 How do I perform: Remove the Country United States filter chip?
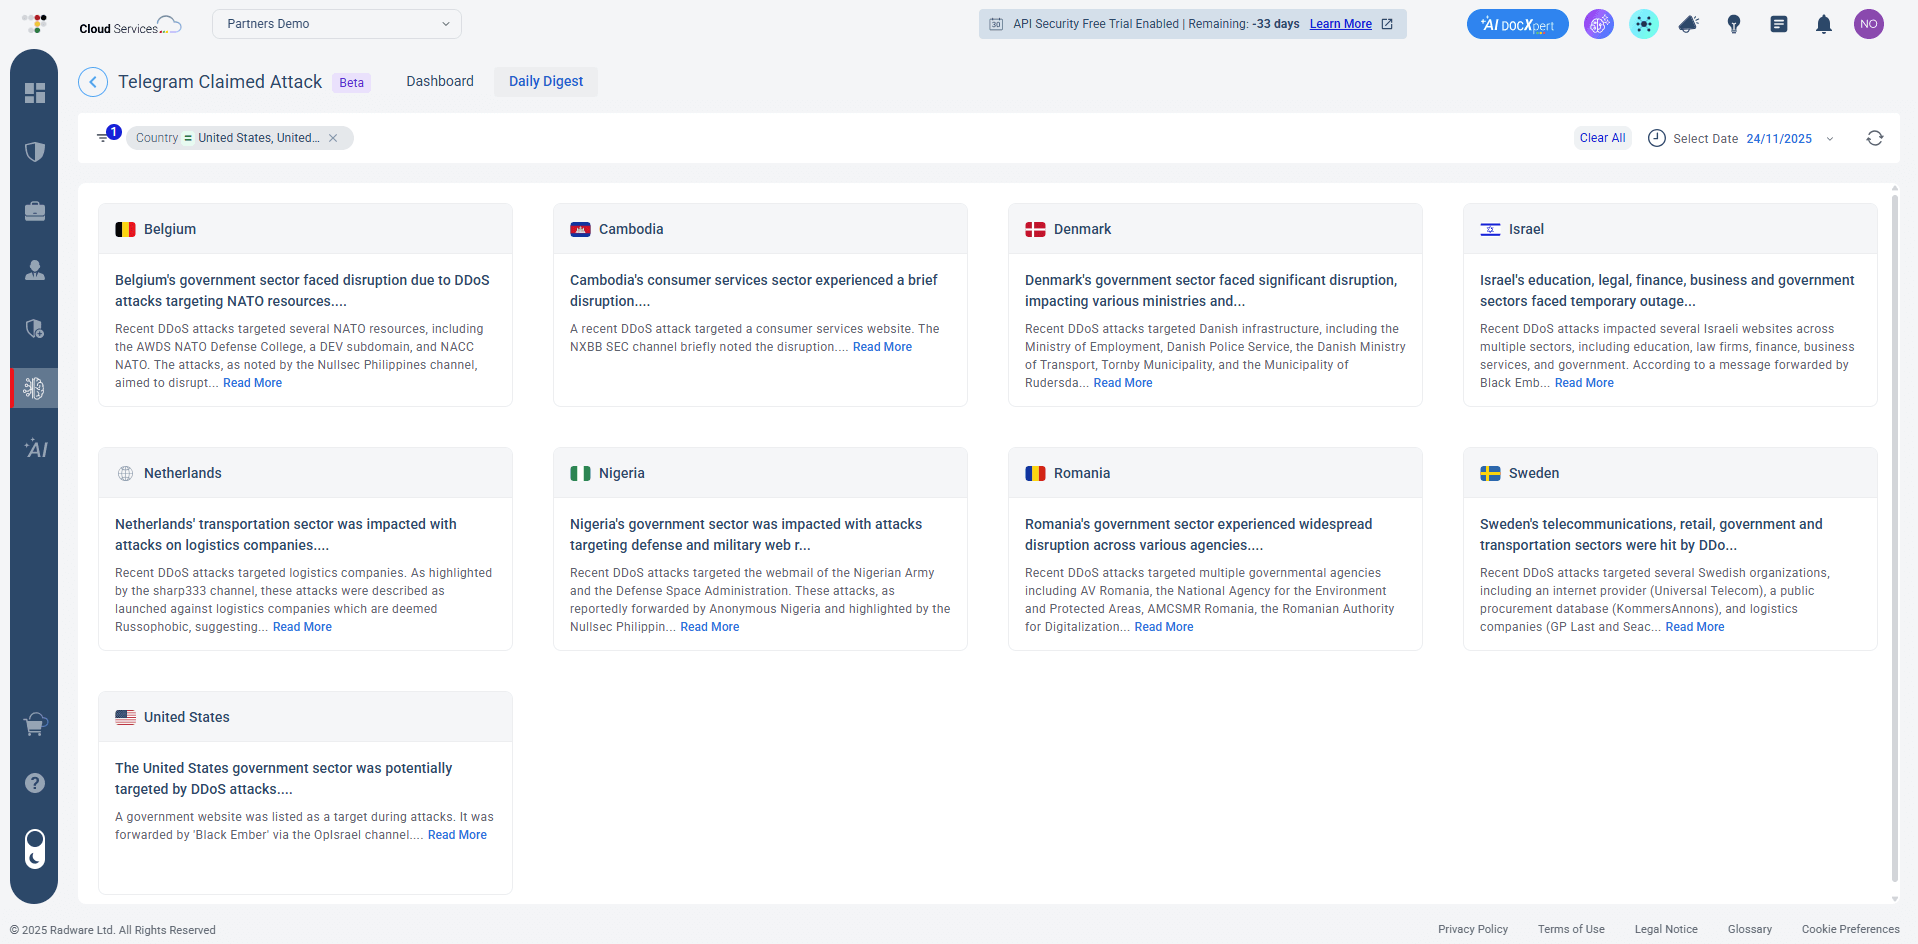point(334,138)
